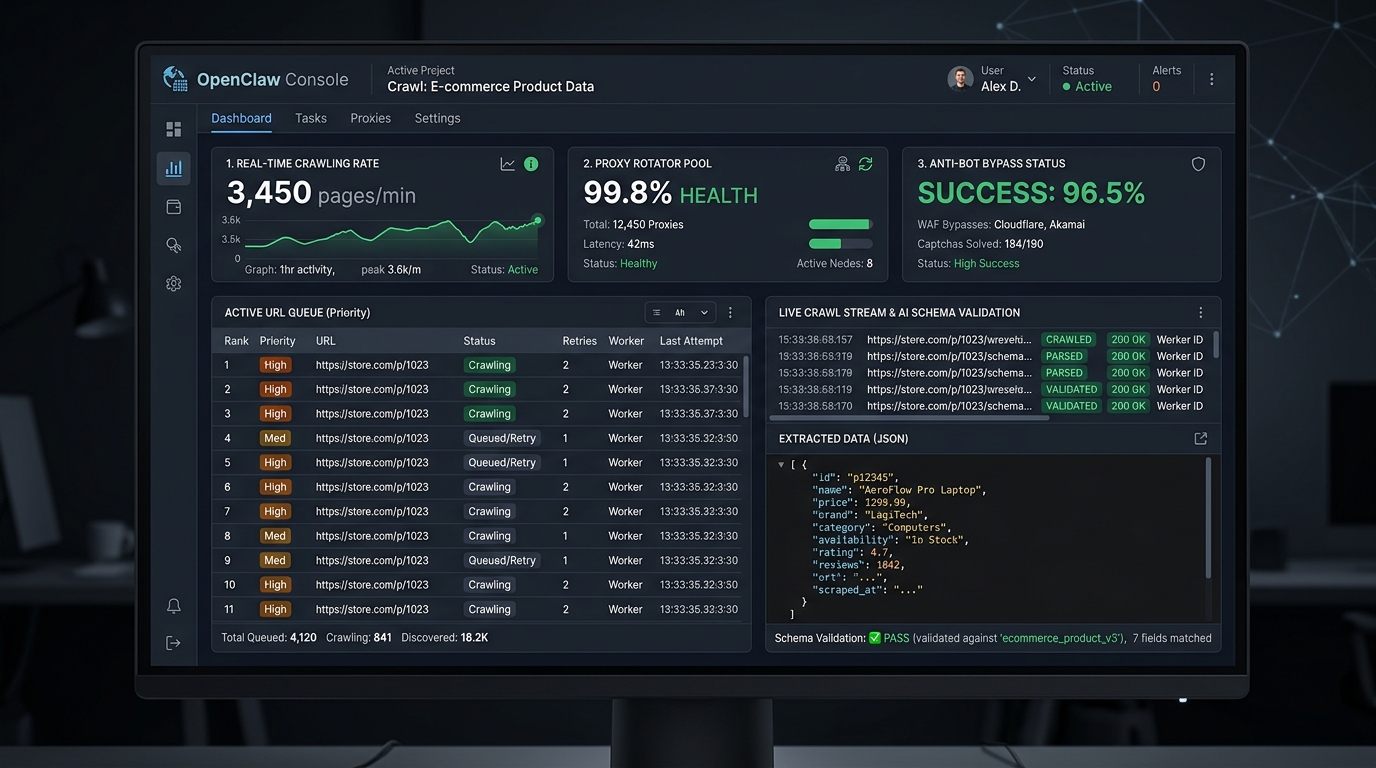
Task: Click the line chart icon in Crawling Rate card
Action: (x=508, y=164)
